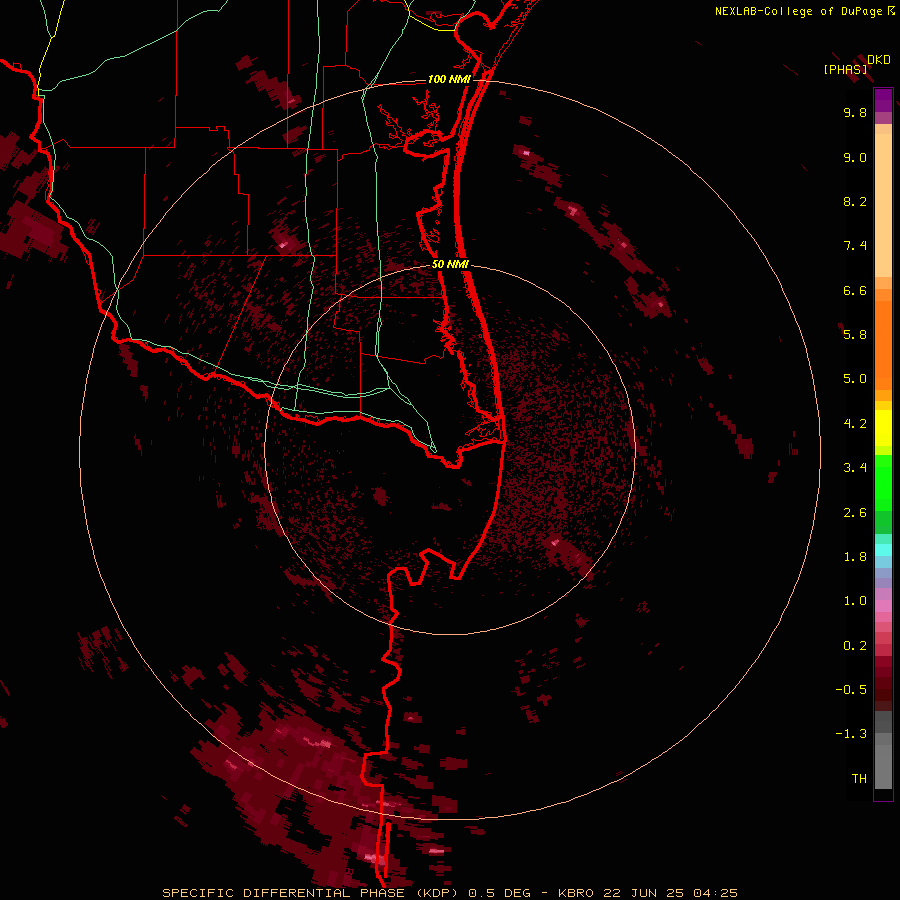Click the -0.5 value on the legend
The height and width of the screenshot is (900, 900).
tap(851, 690)
